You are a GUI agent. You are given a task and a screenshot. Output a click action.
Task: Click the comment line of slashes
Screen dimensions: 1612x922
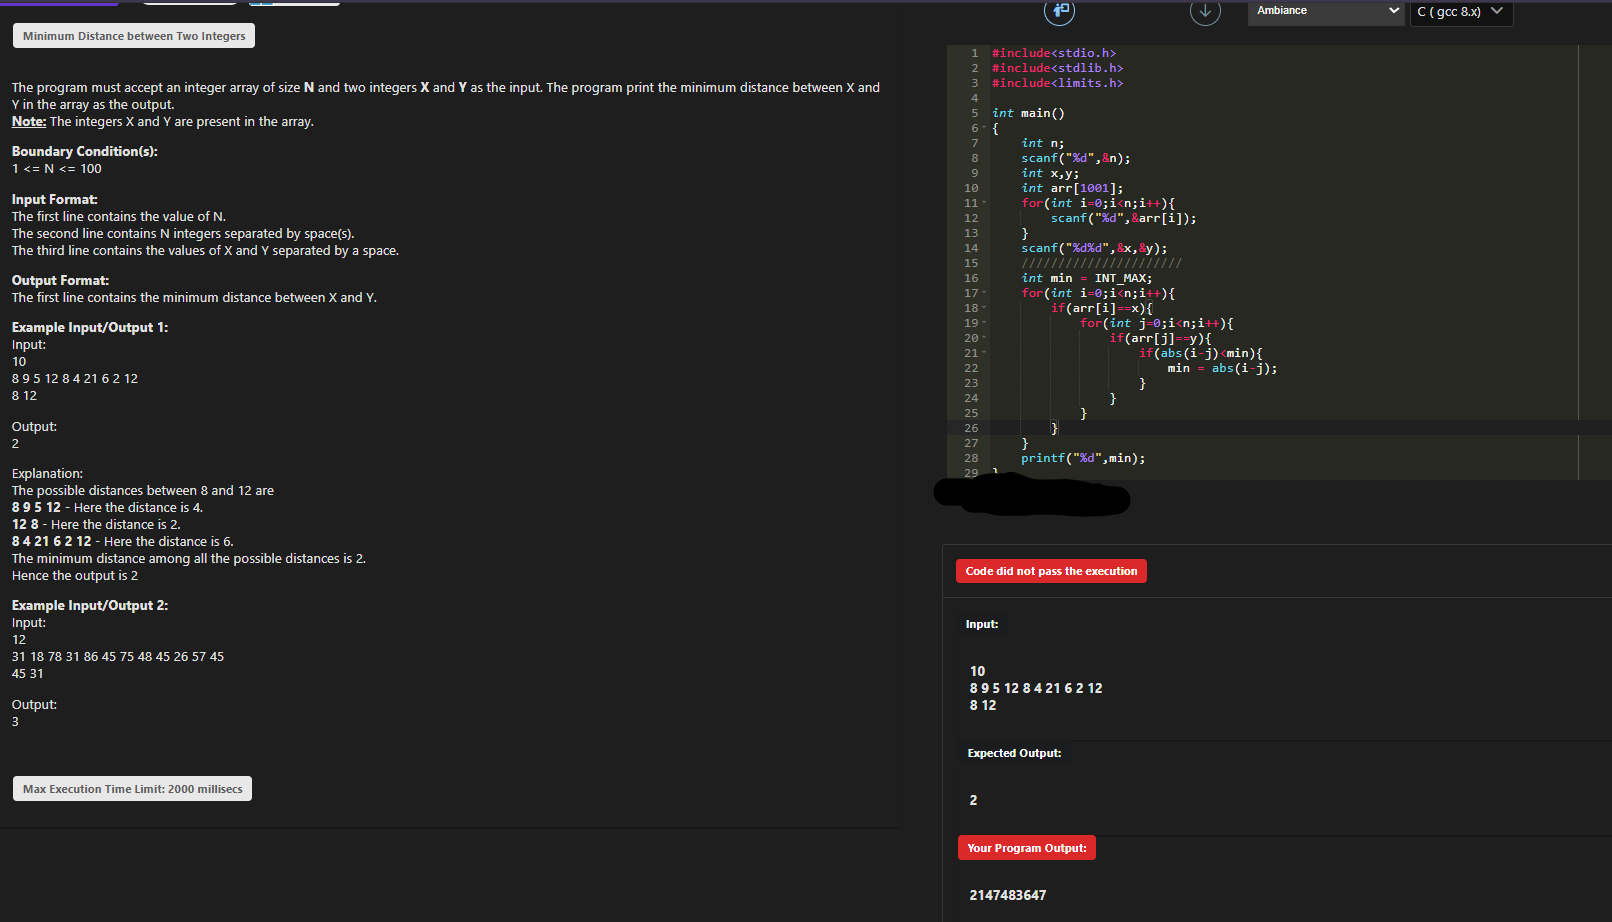point(1101,263)
